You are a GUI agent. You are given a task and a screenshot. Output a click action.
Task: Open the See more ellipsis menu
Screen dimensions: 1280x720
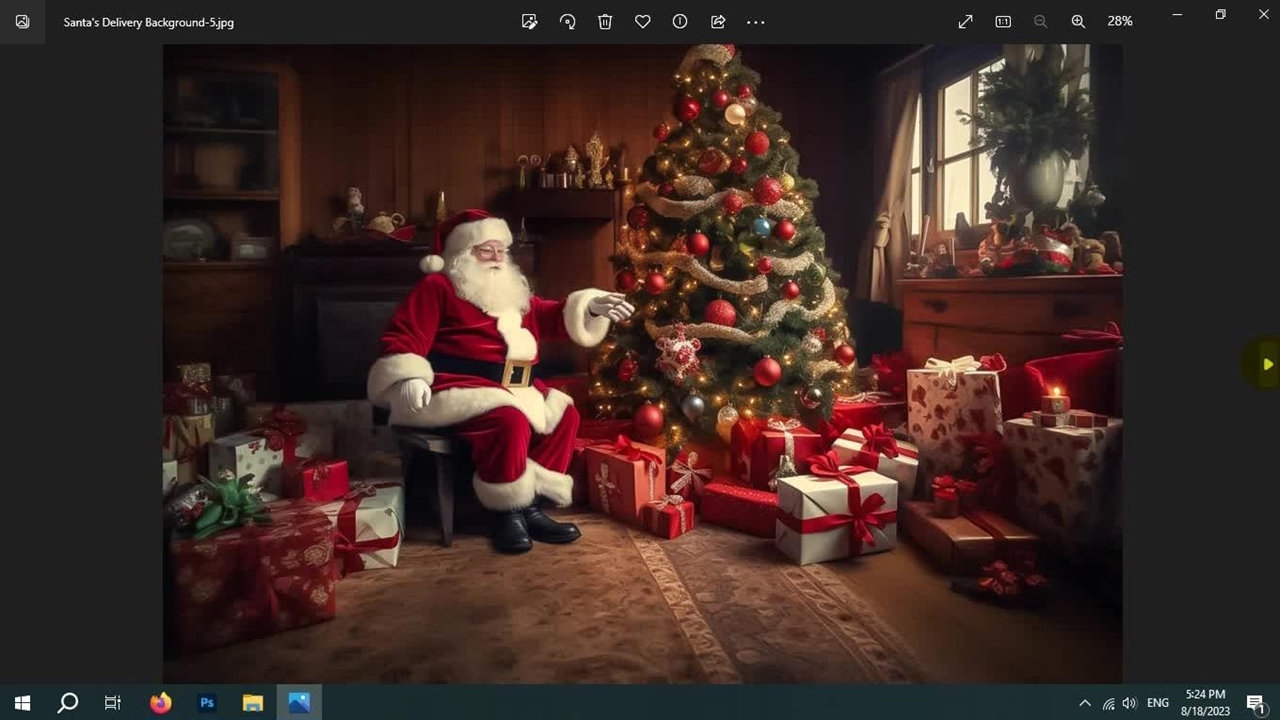pos(756,21)
